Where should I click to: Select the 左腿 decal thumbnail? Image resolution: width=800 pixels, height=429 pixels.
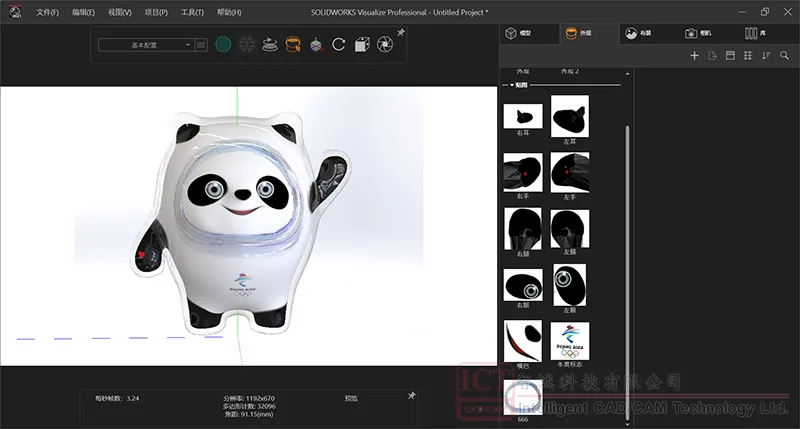(570, 229)
